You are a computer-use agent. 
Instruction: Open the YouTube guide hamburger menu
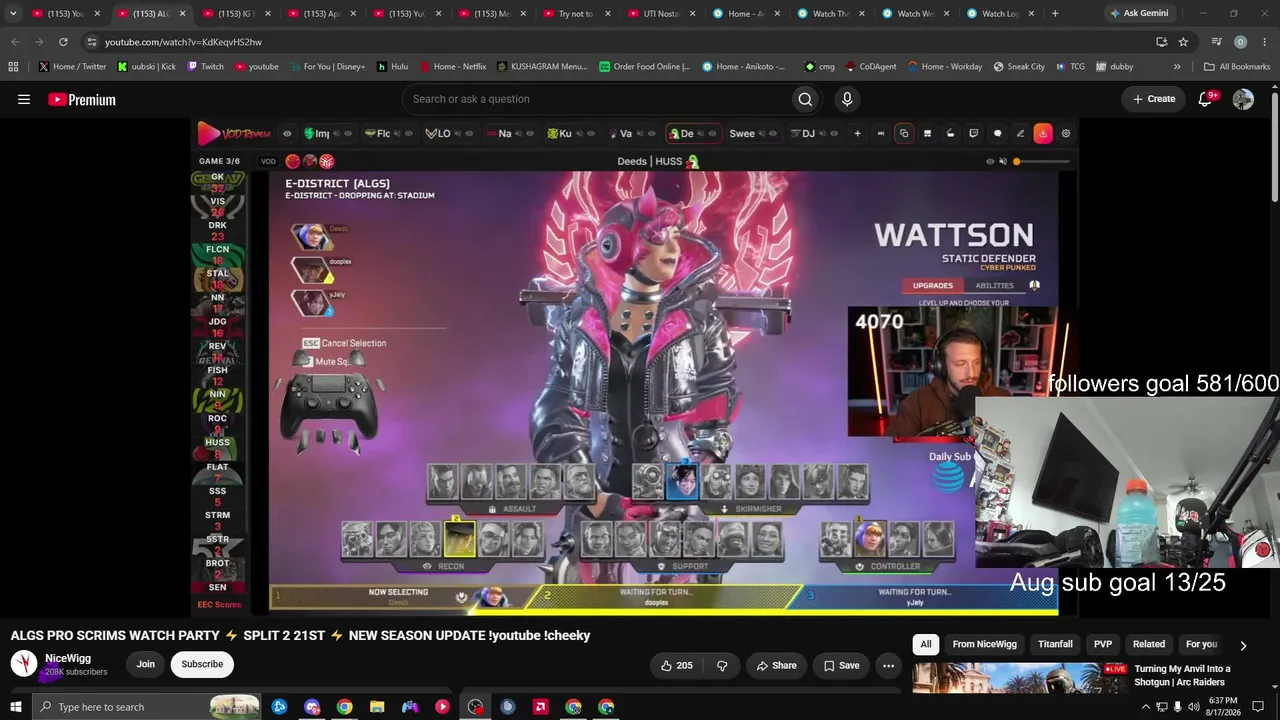click(x=24, y=99)
